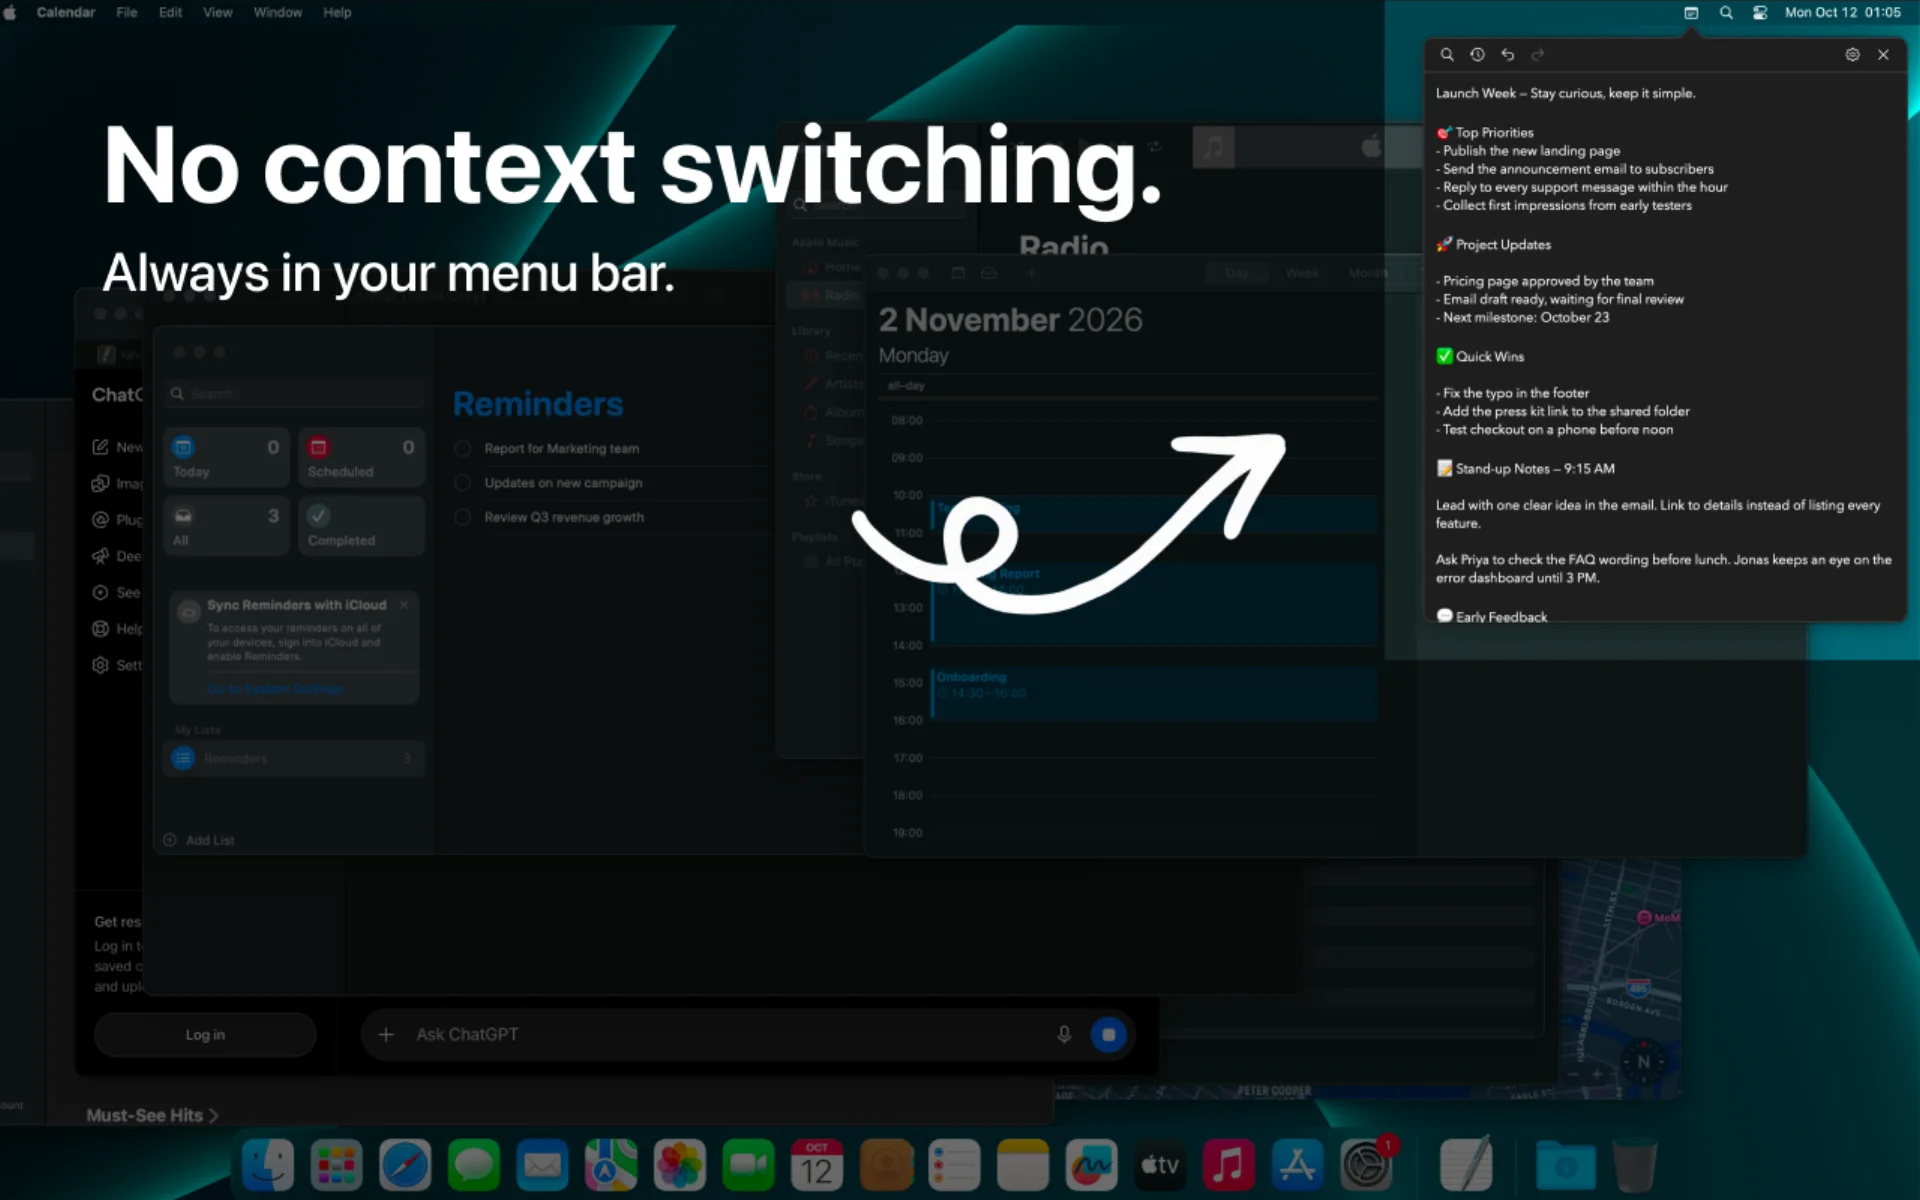Screen dimensions: 1920x1200
Task: Click the Log in button in ChatGPT
Action: click(x=205, y=1035)
